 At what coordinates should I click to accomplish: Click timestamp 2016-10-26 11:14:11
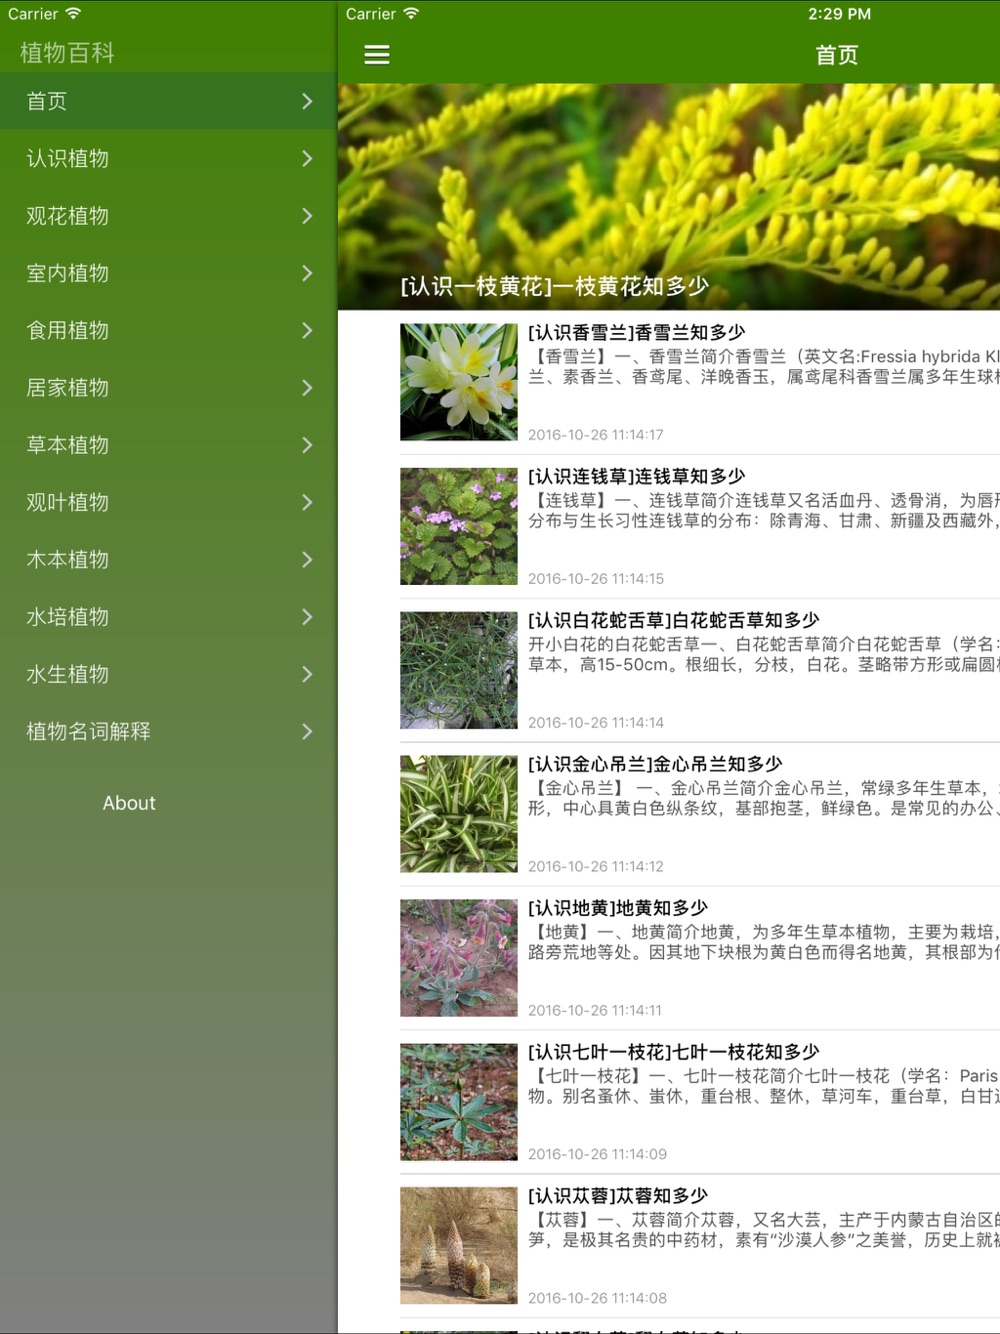pyautogui.click(x=596, y=1011)
